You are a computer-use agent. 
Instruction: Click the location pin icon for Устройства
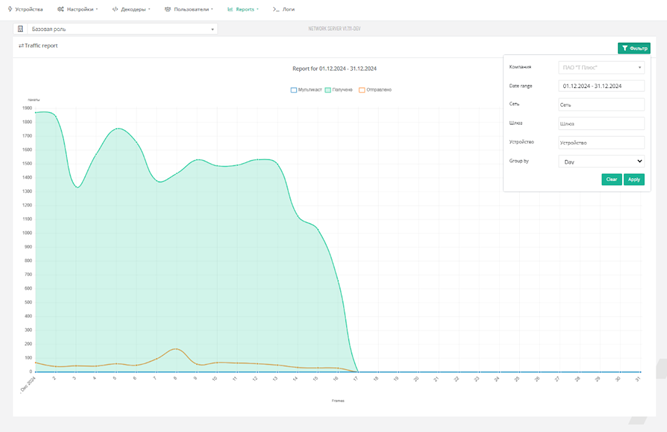[10, 9]
